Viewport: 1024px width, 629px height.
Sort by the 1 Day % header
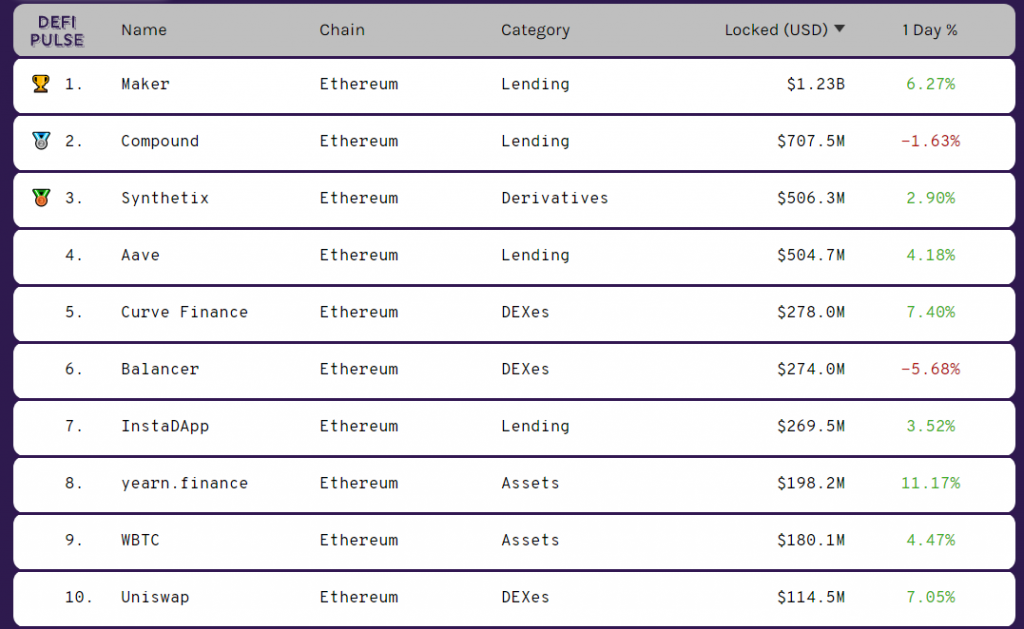coord(929,30)
